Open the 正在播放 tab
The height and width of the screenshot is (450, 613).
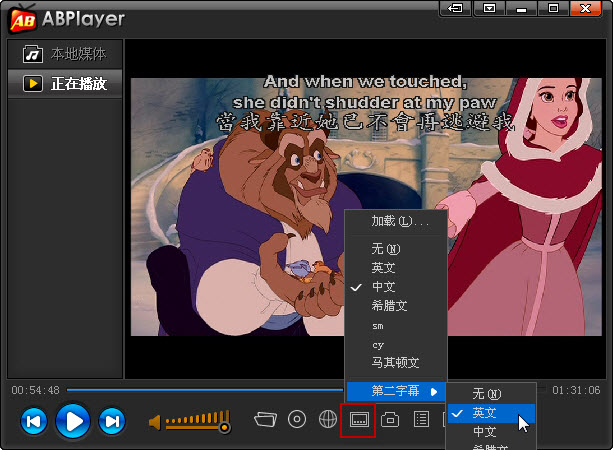[66, 83]
